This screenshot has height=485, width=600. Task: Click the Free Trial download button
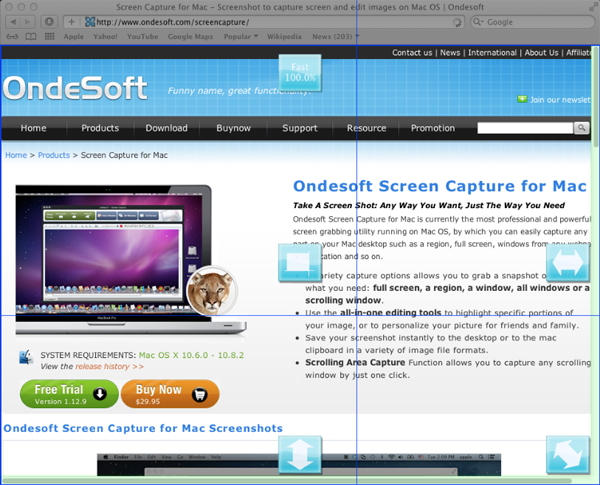tap(69, 394)
